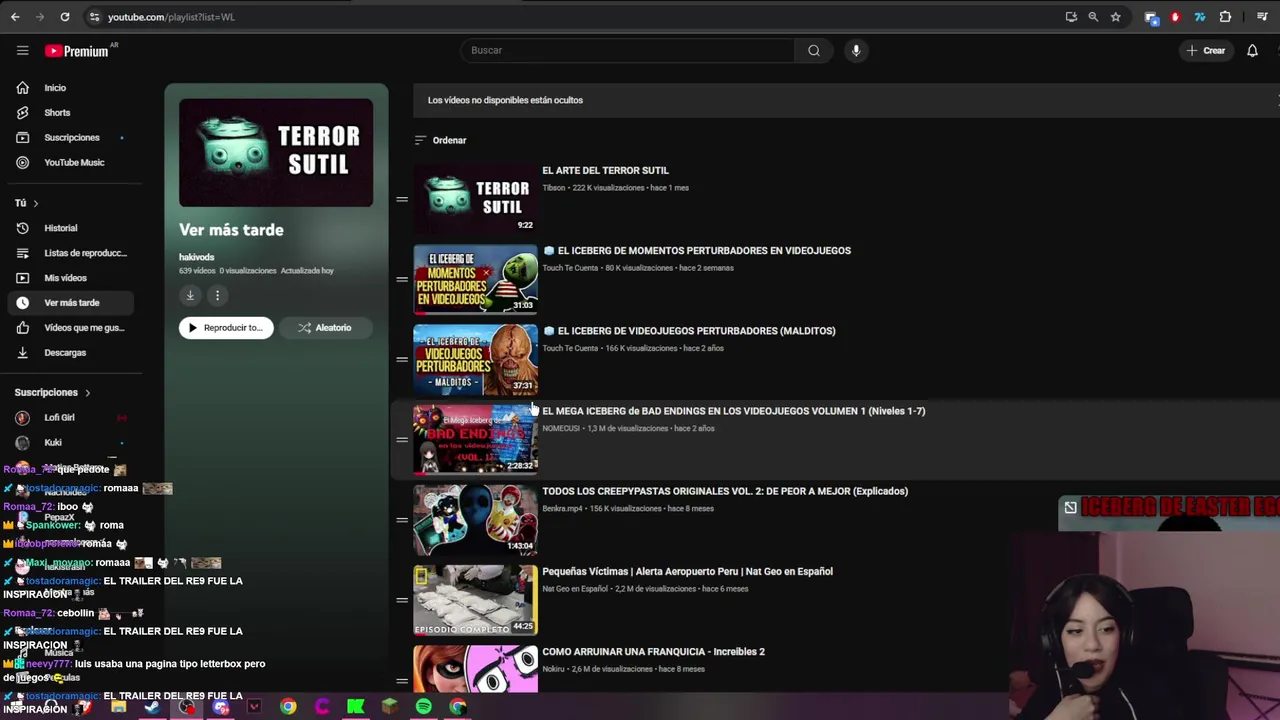The height and width of the screenshot is (720, 1280).
Task: Open the Kuki subscription
Action: [70, 443]
